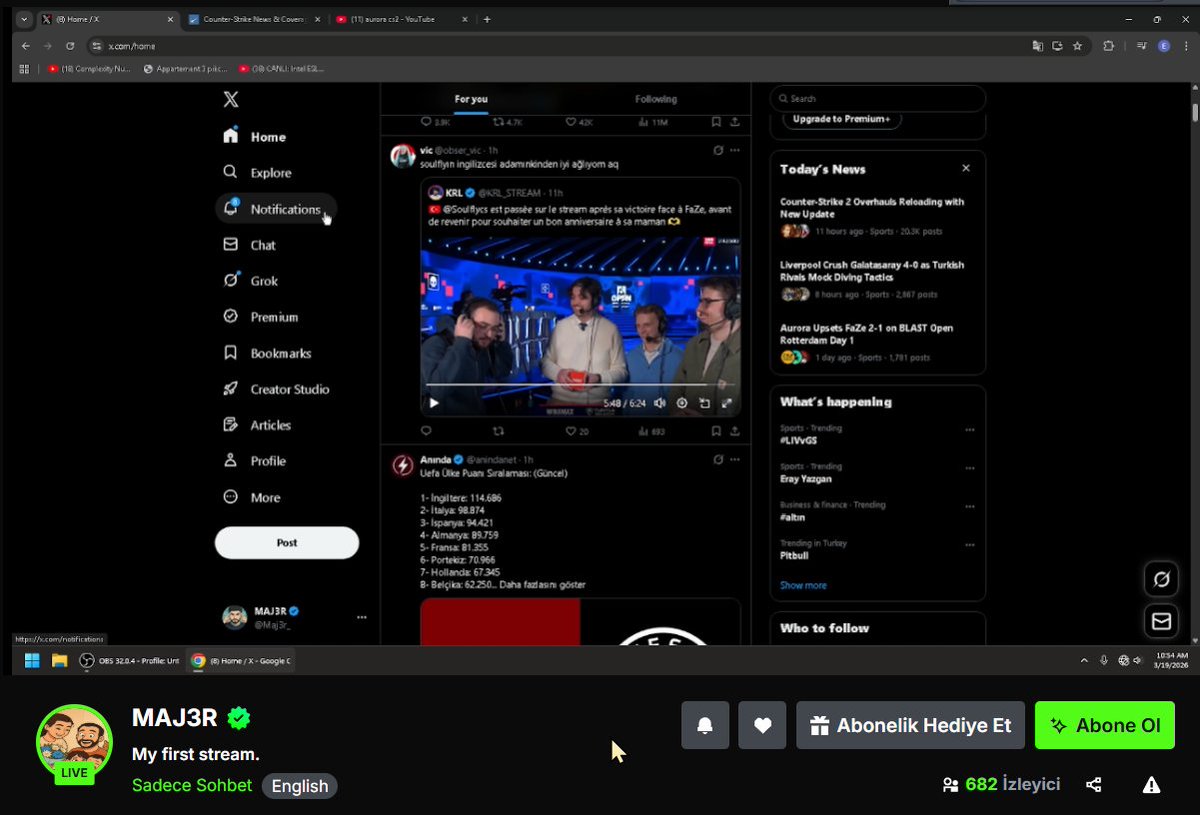Open Grok in the sidebar
Image resolution: width=1200 pixels, height=815 pixels.
click(x=251, y=281)
